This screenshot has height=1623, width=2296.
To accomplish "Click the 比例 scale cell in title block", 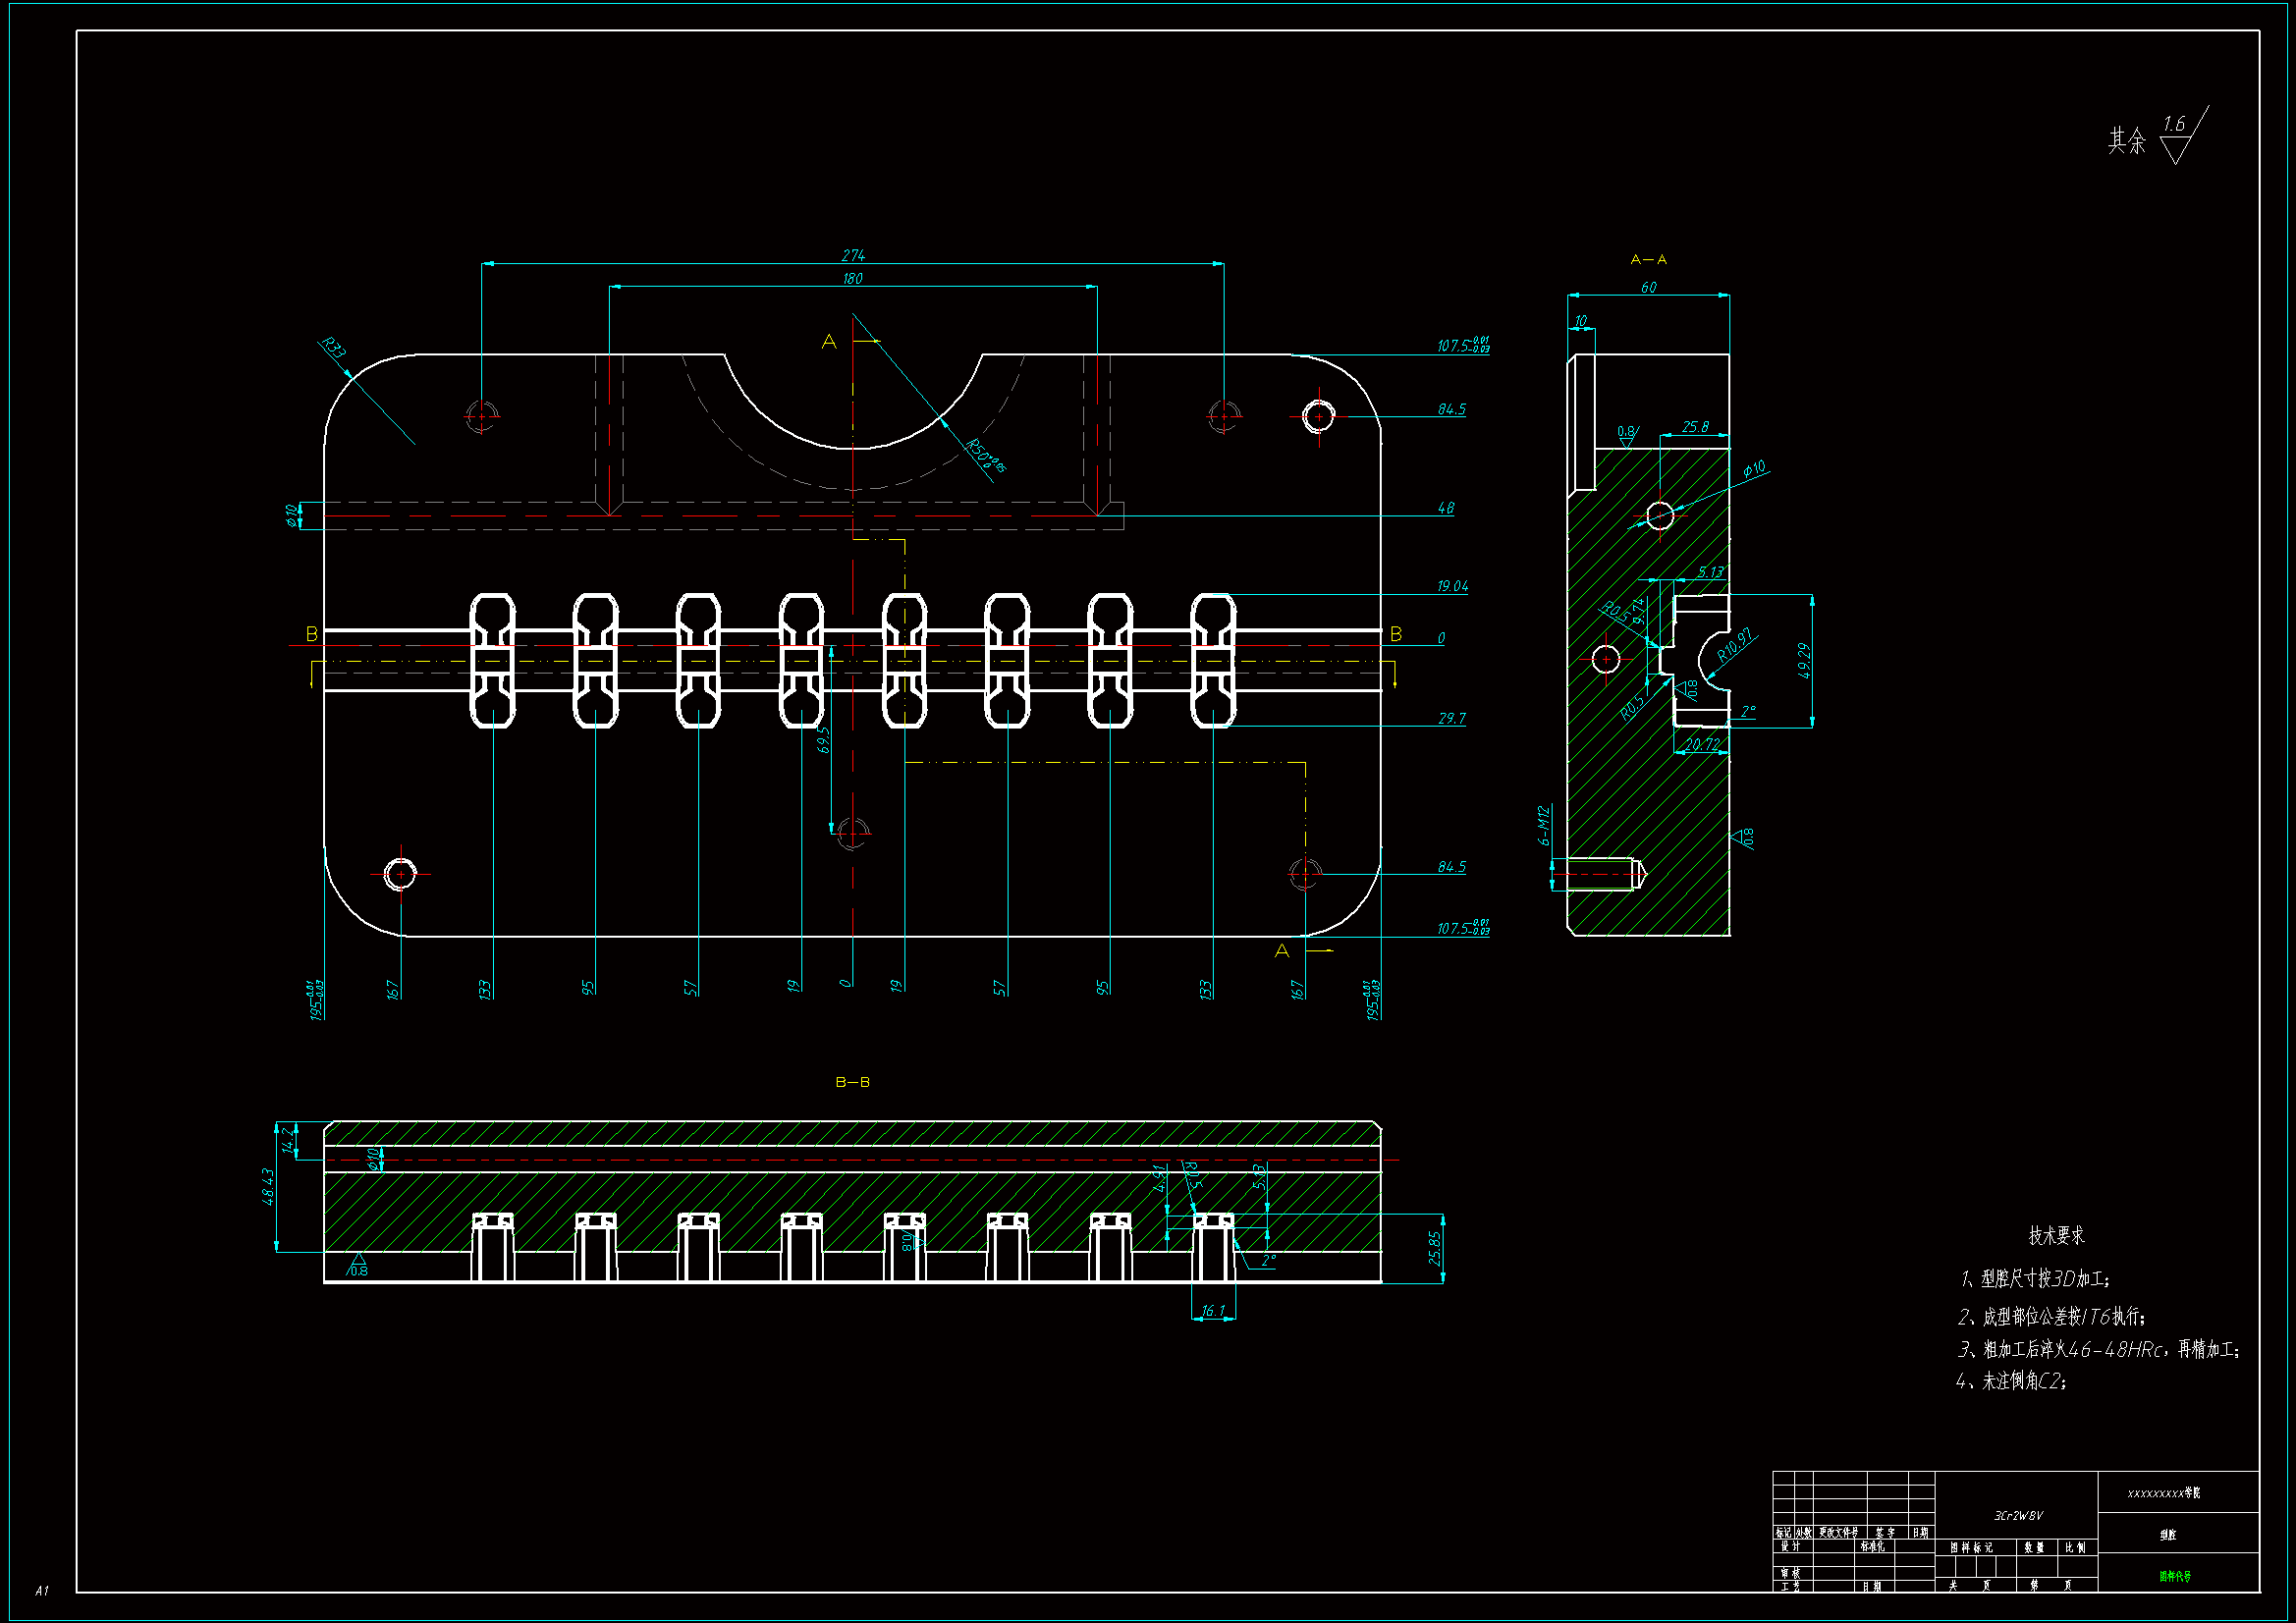I will 2076,1547.
